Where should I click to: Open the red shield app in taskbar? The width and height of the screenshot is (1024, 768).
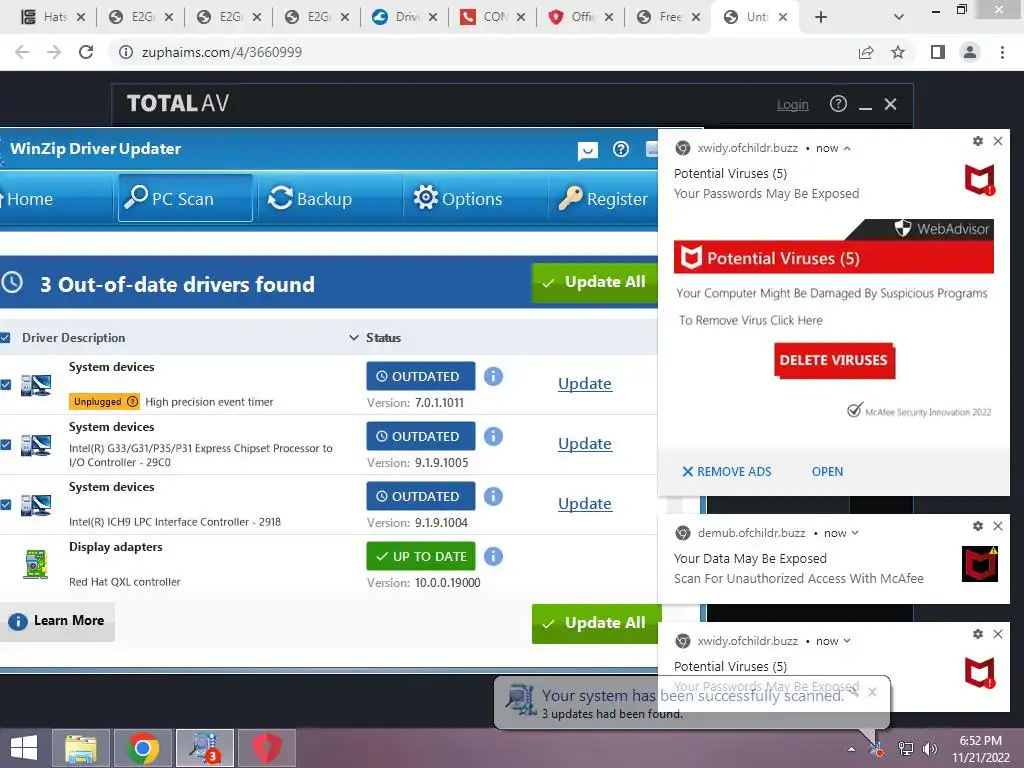[x=267, y=748]
